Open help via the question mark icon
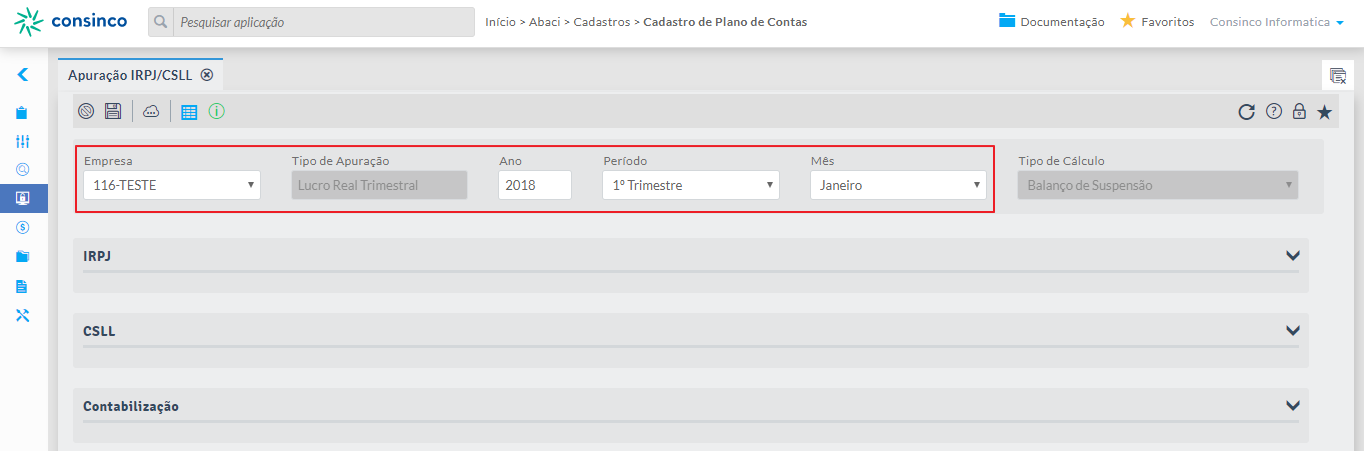The image size is (1364, 451). coord(1273,112)
